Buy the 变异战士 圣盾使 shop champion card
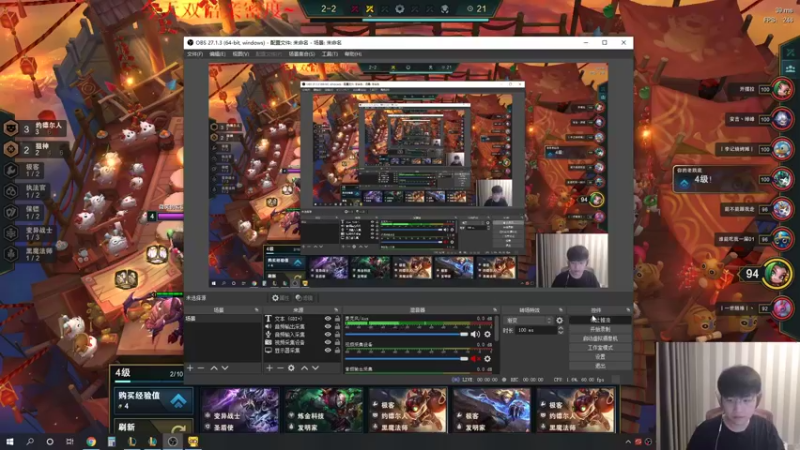800x450 pixels. point(240,410)
